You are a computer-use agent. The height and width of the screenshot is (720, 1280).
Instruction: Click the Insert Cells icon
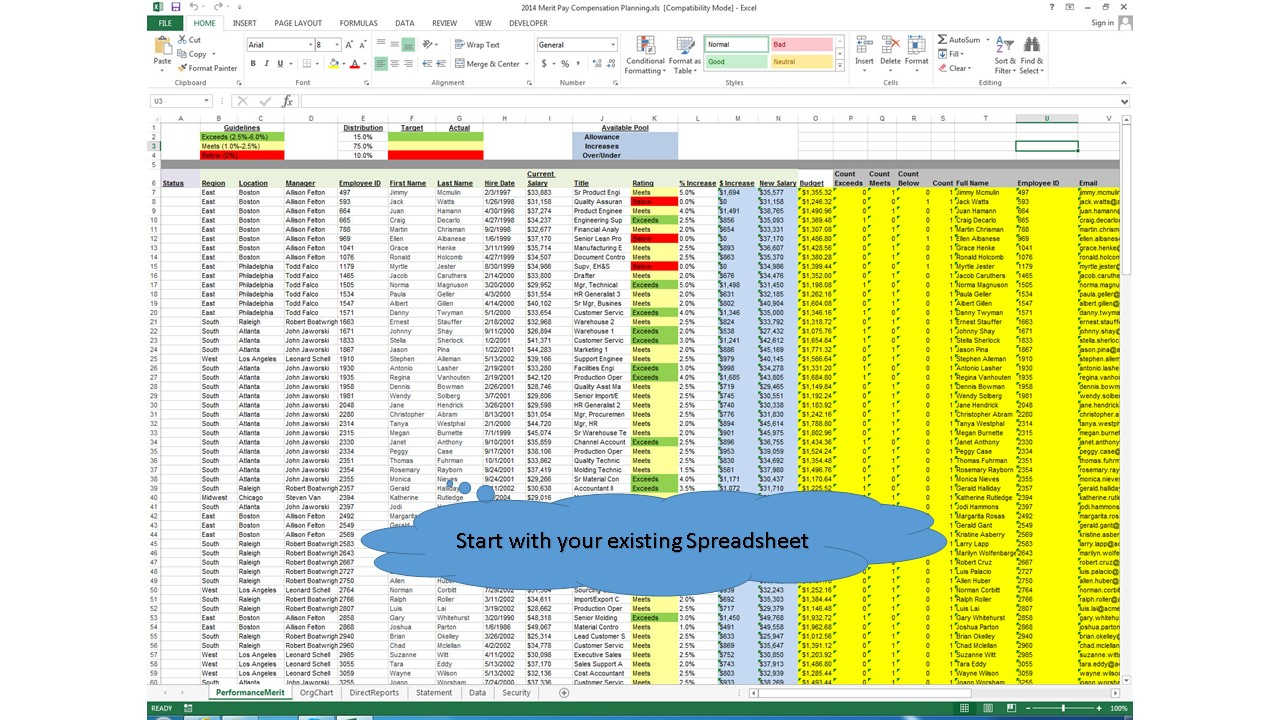(x=864, y=44)
